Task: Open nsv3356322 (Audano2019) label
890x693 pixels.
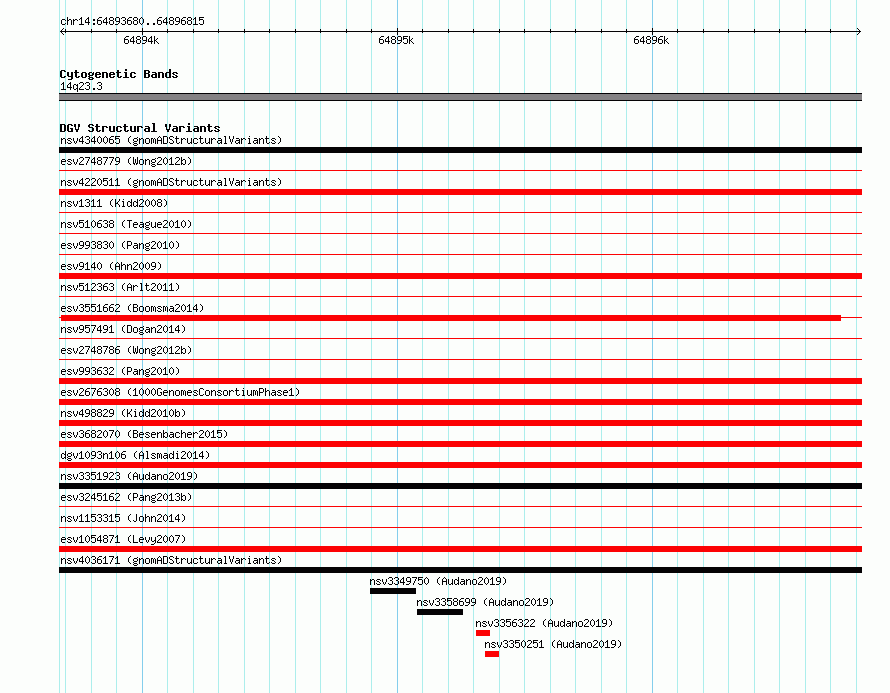Action: point(544,623)
